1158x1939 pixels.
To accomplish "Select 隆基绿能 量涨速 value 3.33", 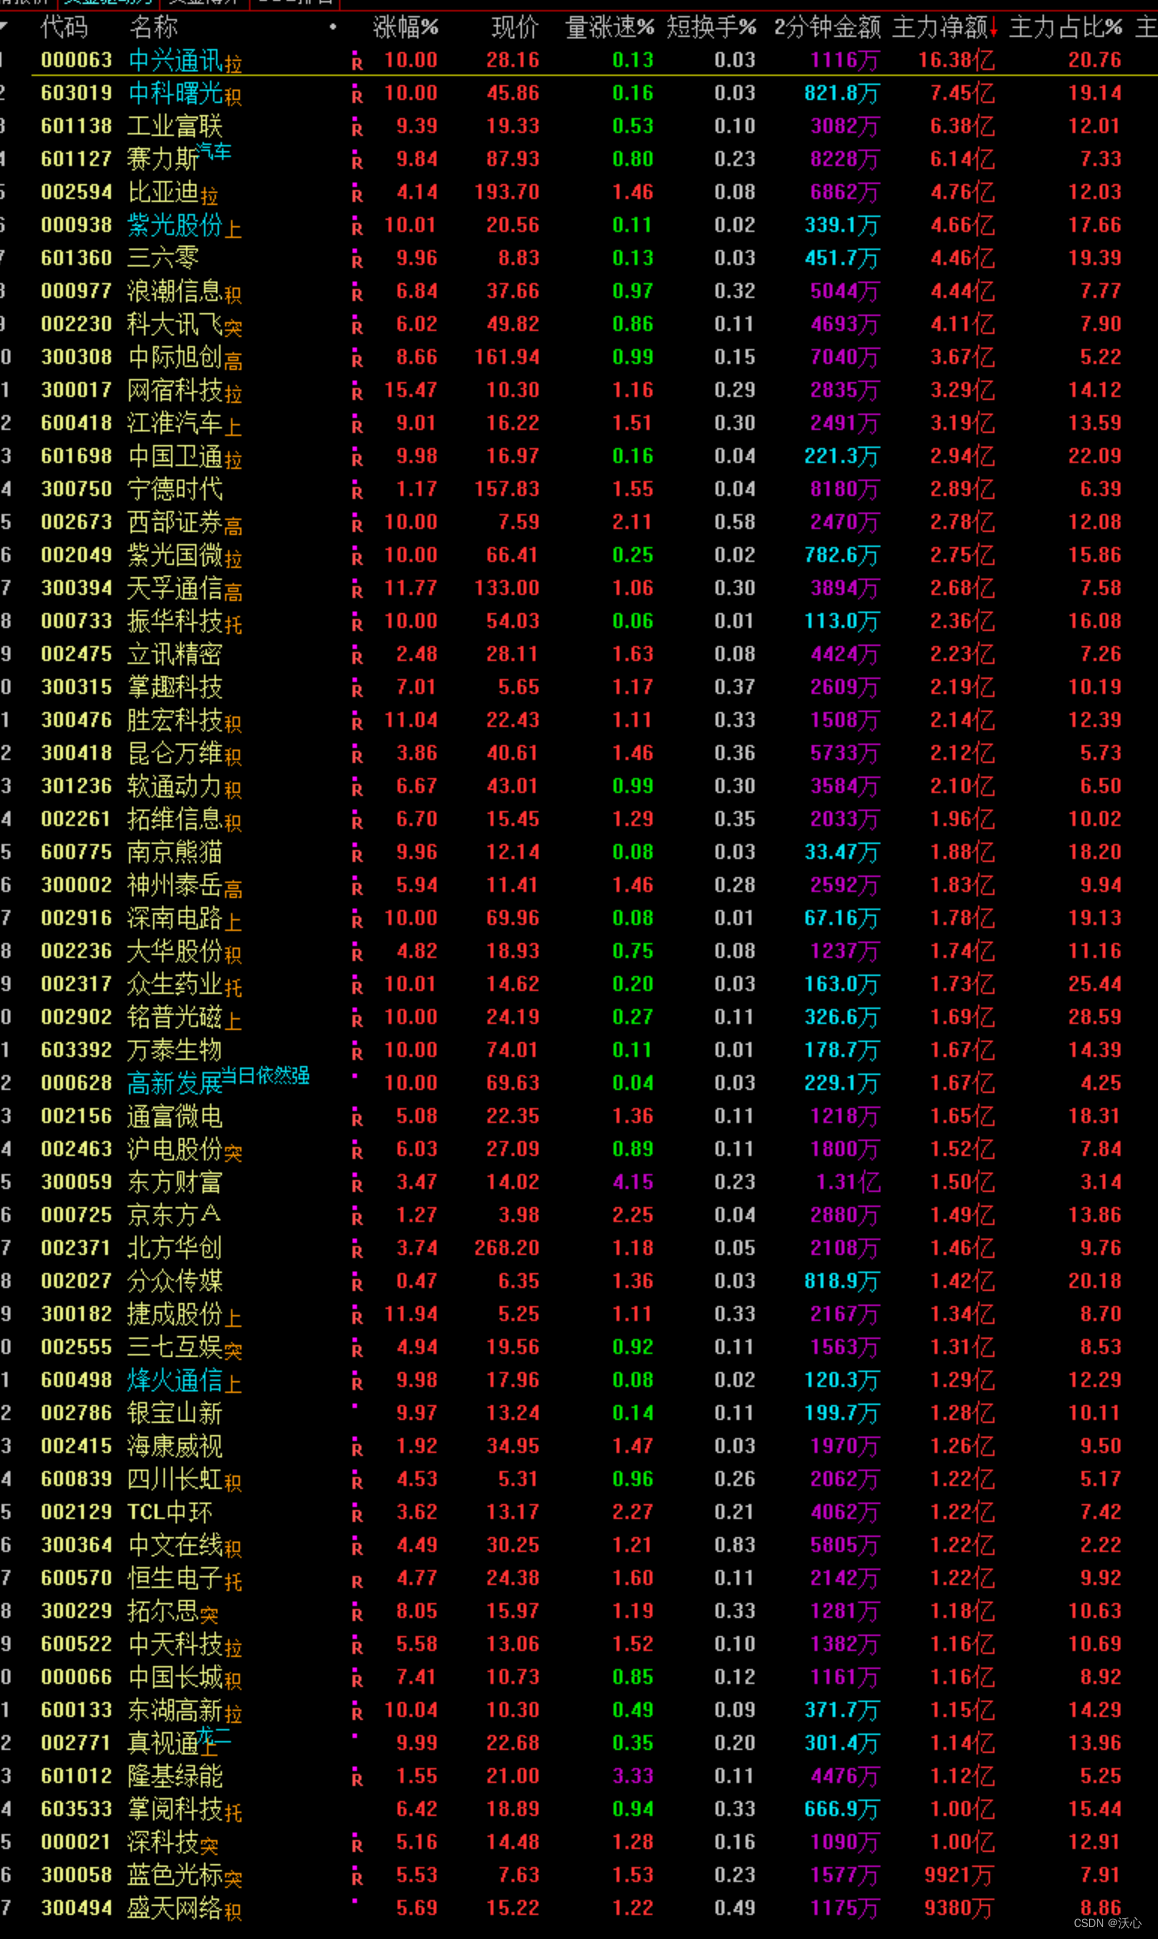I will click(x=633, y=1776).
